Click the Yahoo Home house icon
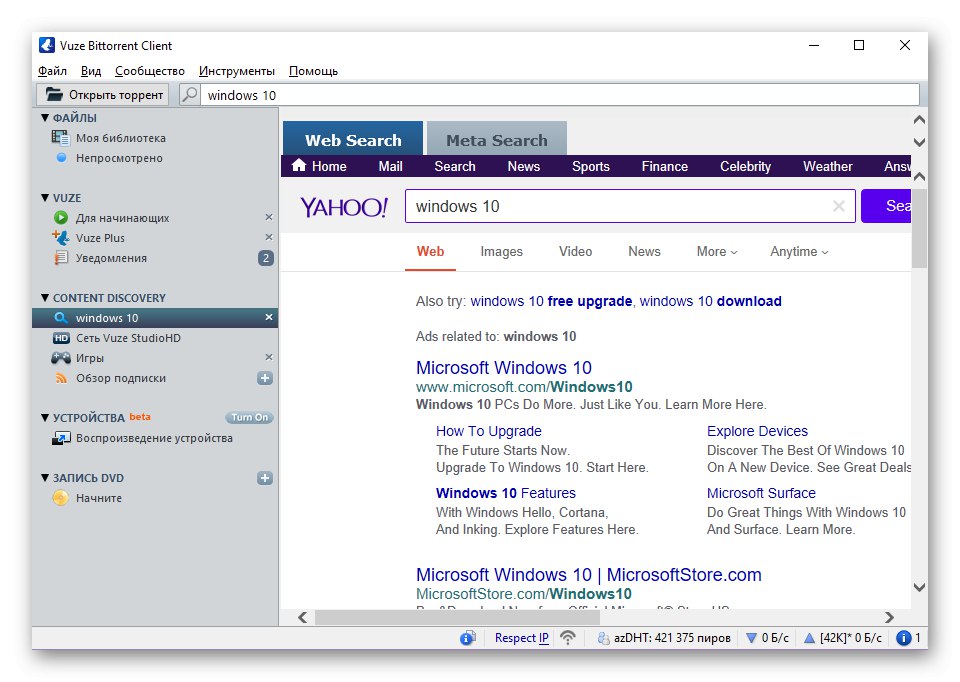 point(299,165)
